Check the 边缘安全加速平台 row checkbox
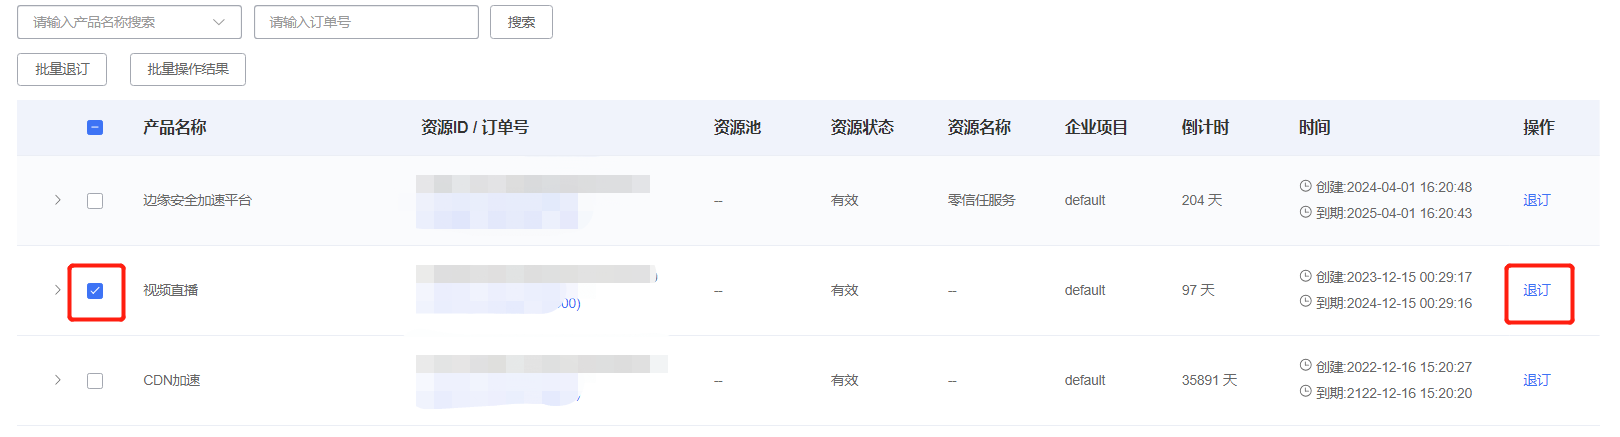 pyautogui.click(x=95, y=200)
